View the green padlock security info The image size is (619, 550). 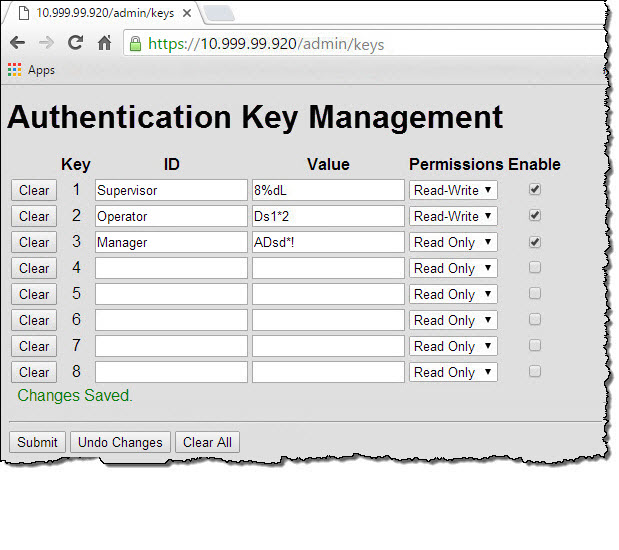pyautogui.click(x=135, y=43)
